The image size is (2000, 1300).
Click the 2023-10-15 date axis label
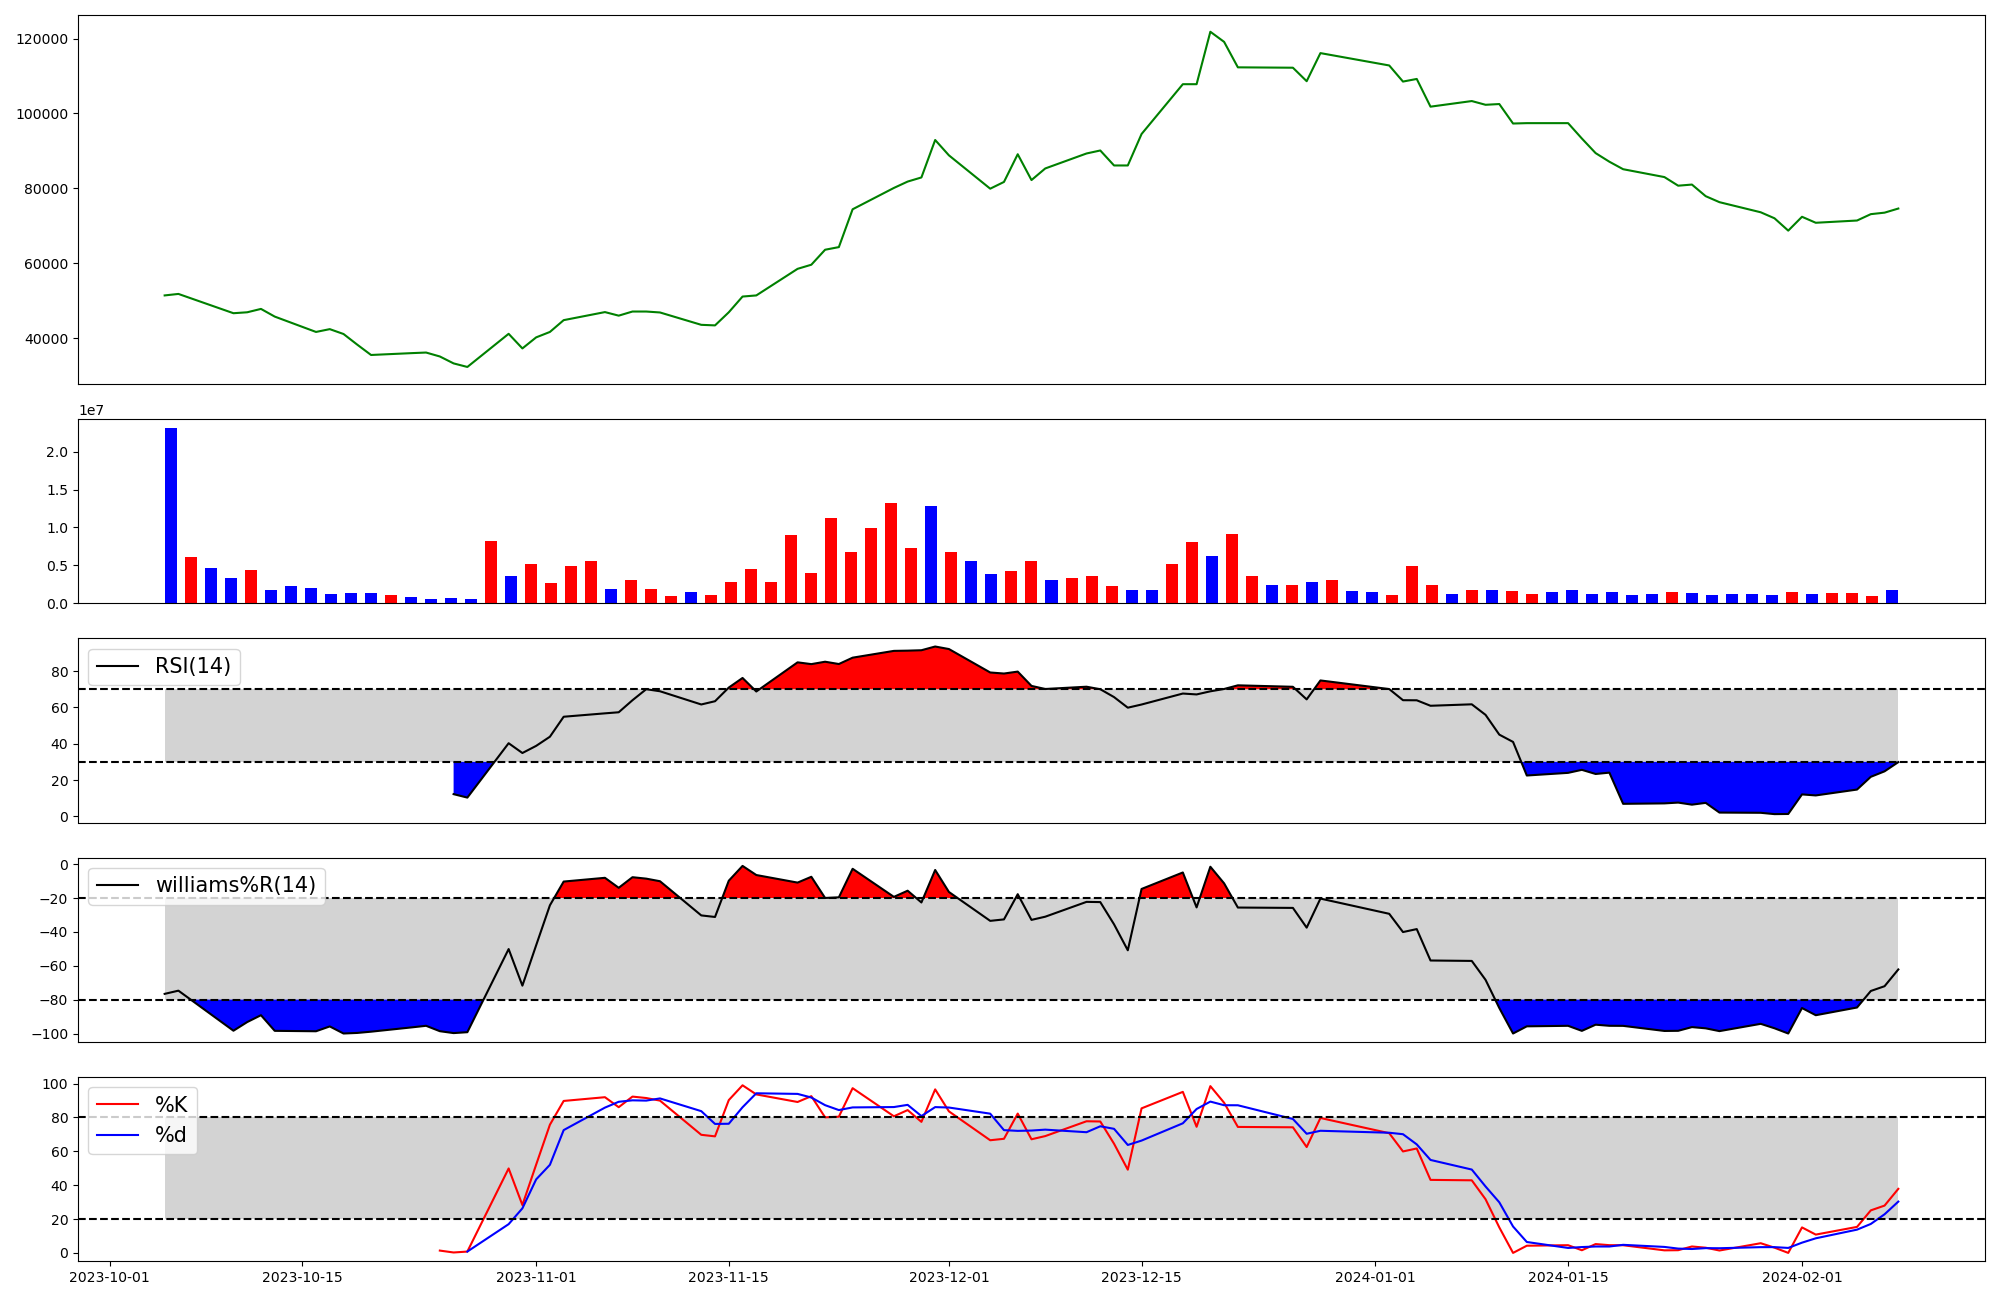(302, 1277)
